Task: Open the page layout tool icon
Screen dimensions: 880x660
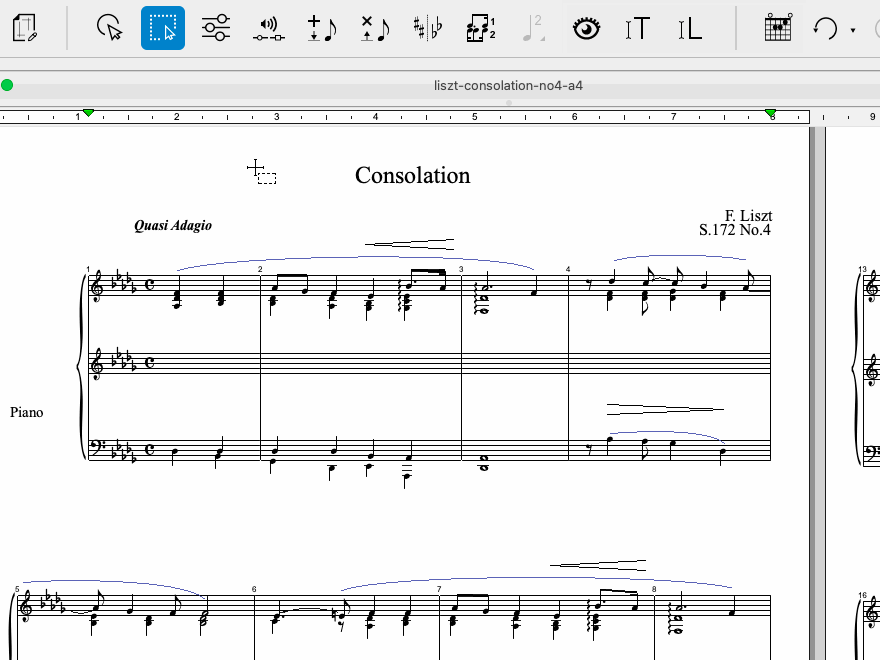Action: tap(26, 28)
